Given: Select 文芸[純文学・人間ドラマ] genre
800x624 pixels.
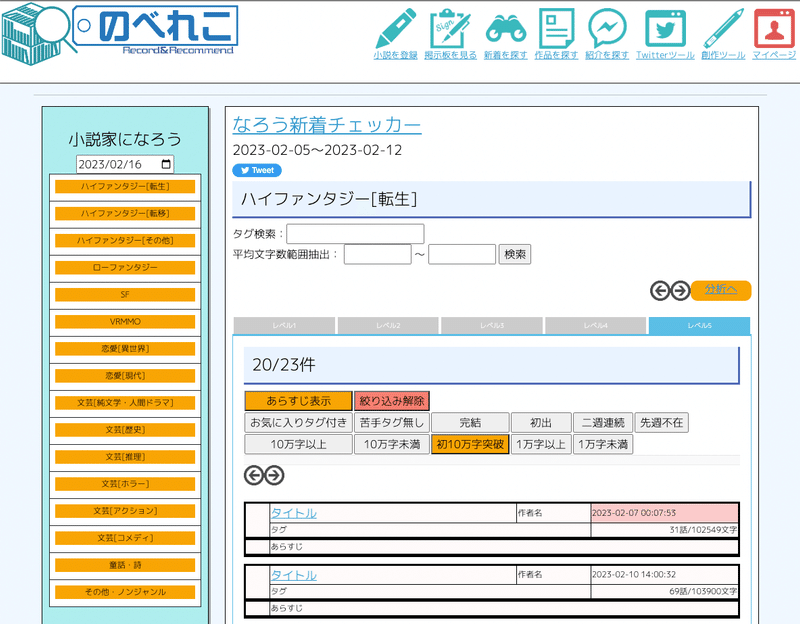Looking at the screenshot, I should [125, 403].
